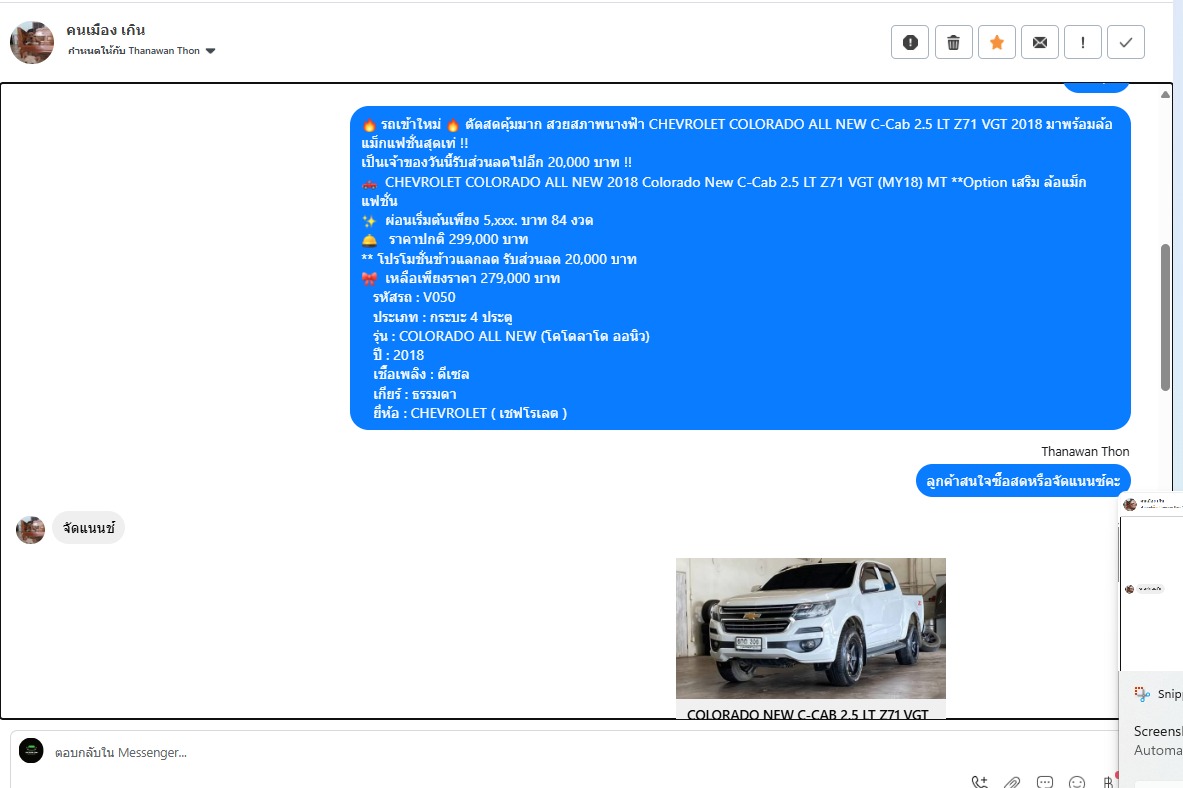Open saved replies speech bubble icon

(1044, 782)
